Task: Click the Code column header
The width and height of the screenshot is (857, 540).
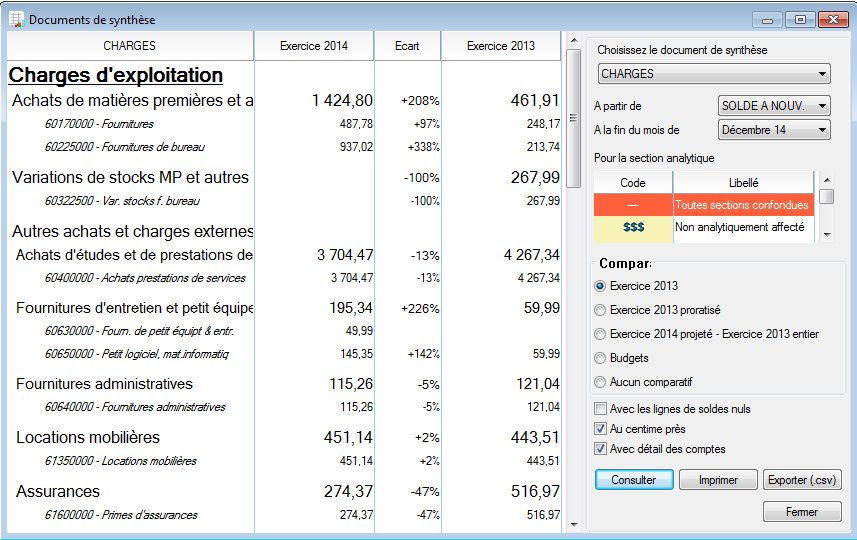Action: (633, 183)
